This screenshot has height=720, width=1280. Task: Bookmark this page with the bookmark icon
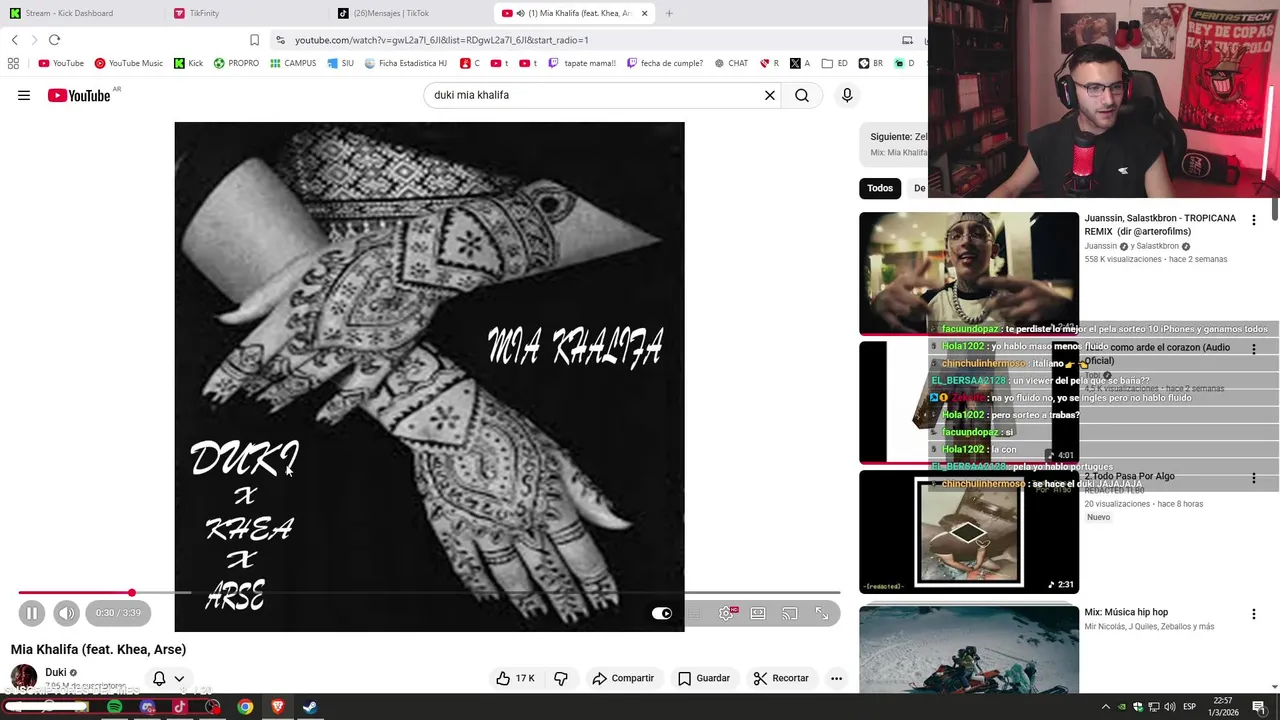point(254,40)
